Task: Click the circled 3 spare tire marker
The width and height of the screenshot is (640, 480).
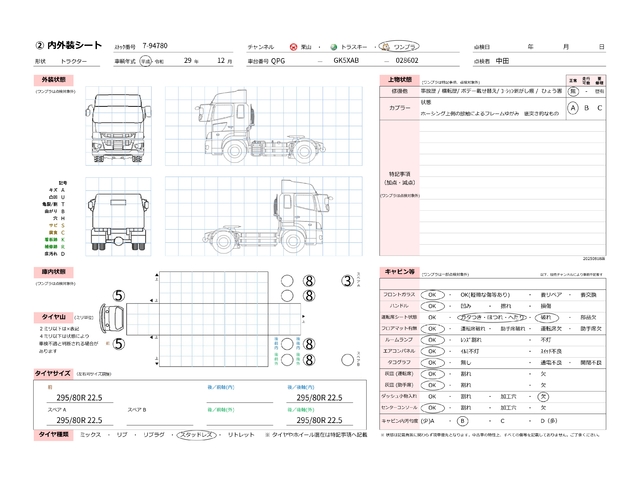Action: click(x=347, y=281)
